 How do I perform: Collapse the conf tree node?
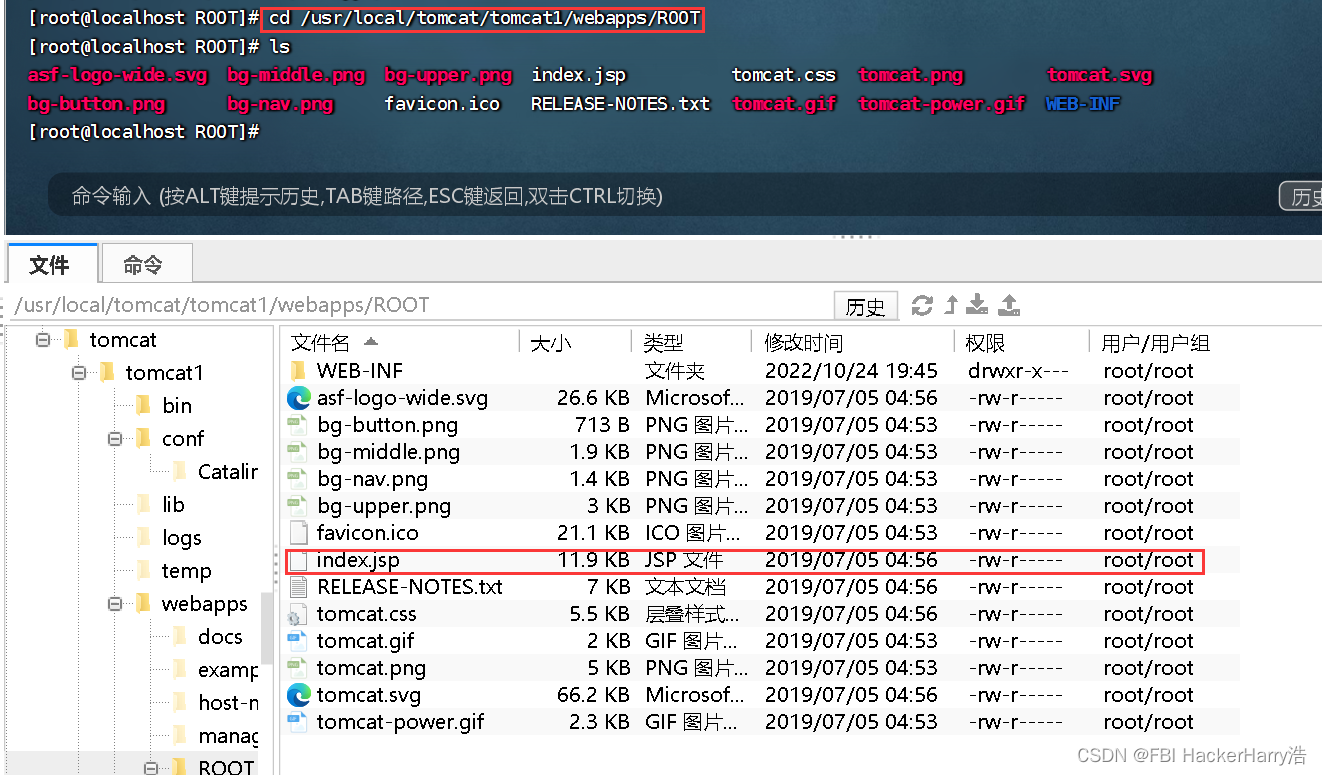coord(114,438)
